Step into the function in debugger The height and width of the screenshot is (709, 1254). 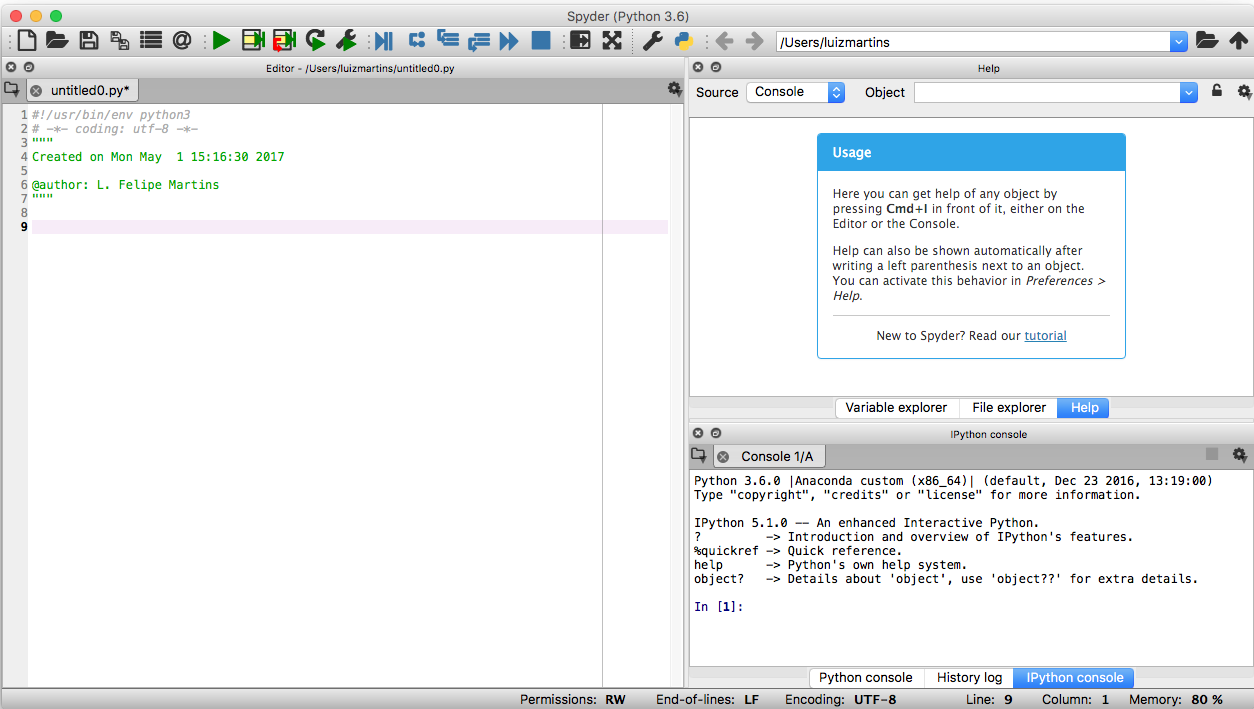pos(448,40)
